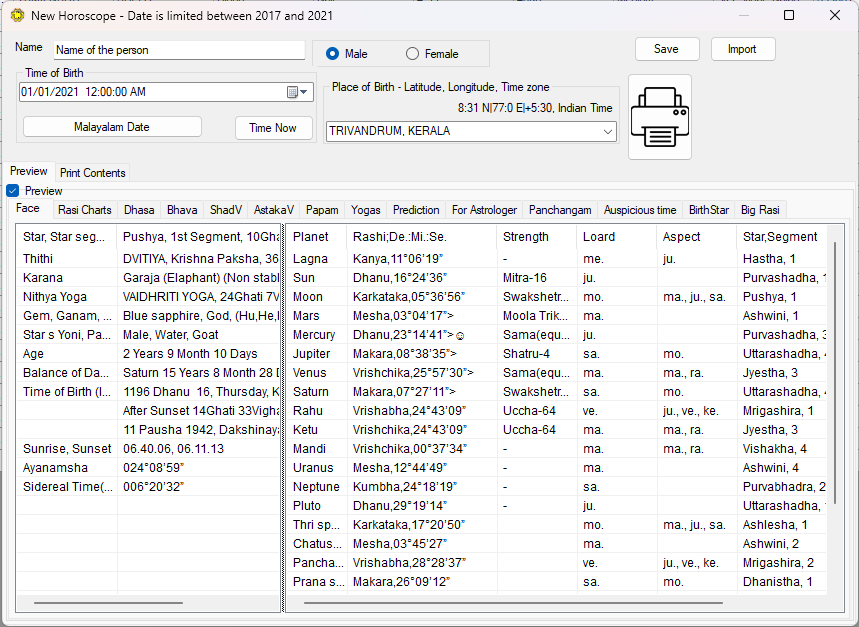
Task: Open the BirthStar tab
Action: (x=709, y=210)
